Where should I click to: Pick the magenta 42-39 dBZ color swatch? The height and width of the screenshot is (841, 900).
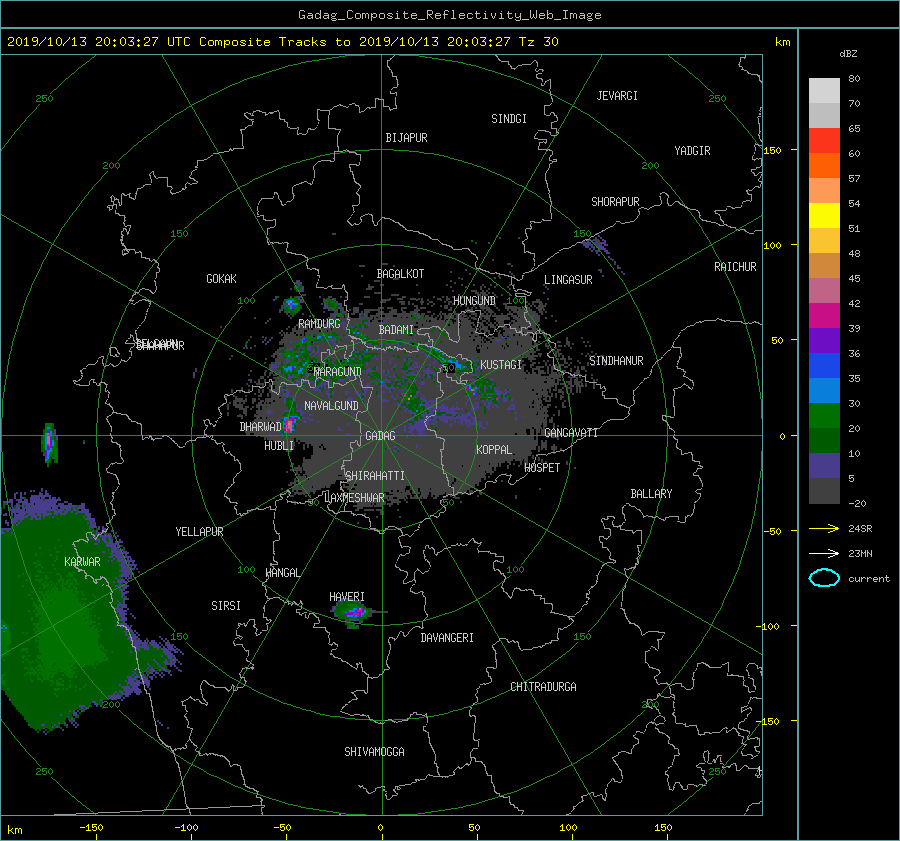click(824, 315)
